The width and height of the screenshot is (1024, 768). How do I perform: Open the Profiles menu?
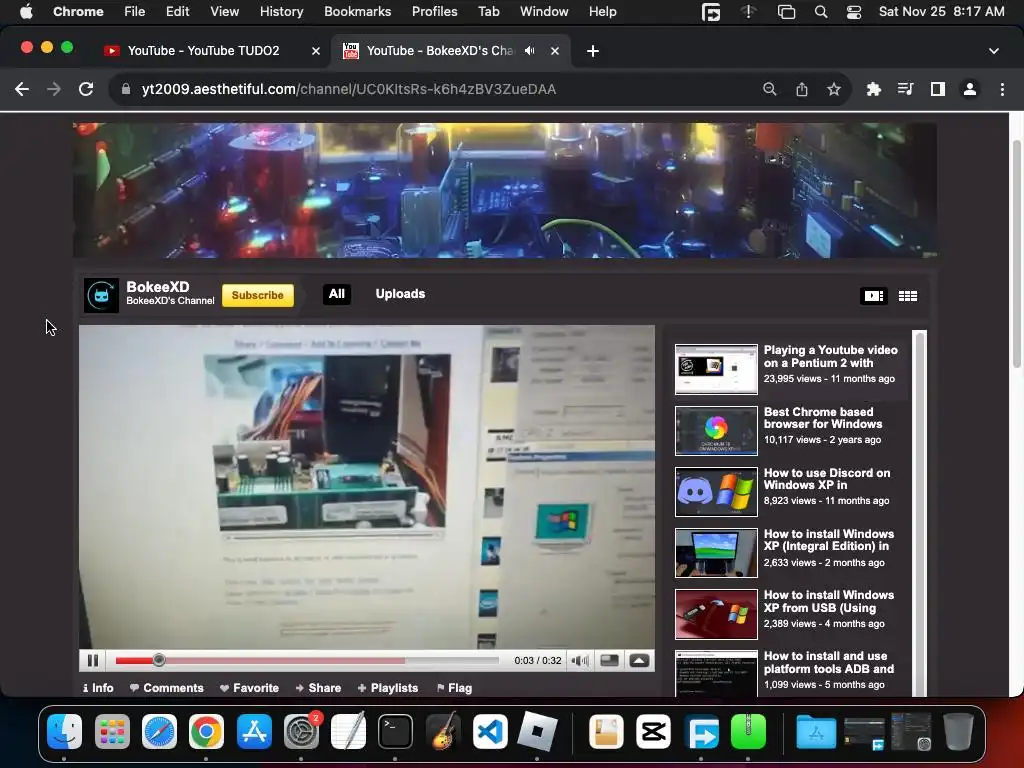coord(434,12)
